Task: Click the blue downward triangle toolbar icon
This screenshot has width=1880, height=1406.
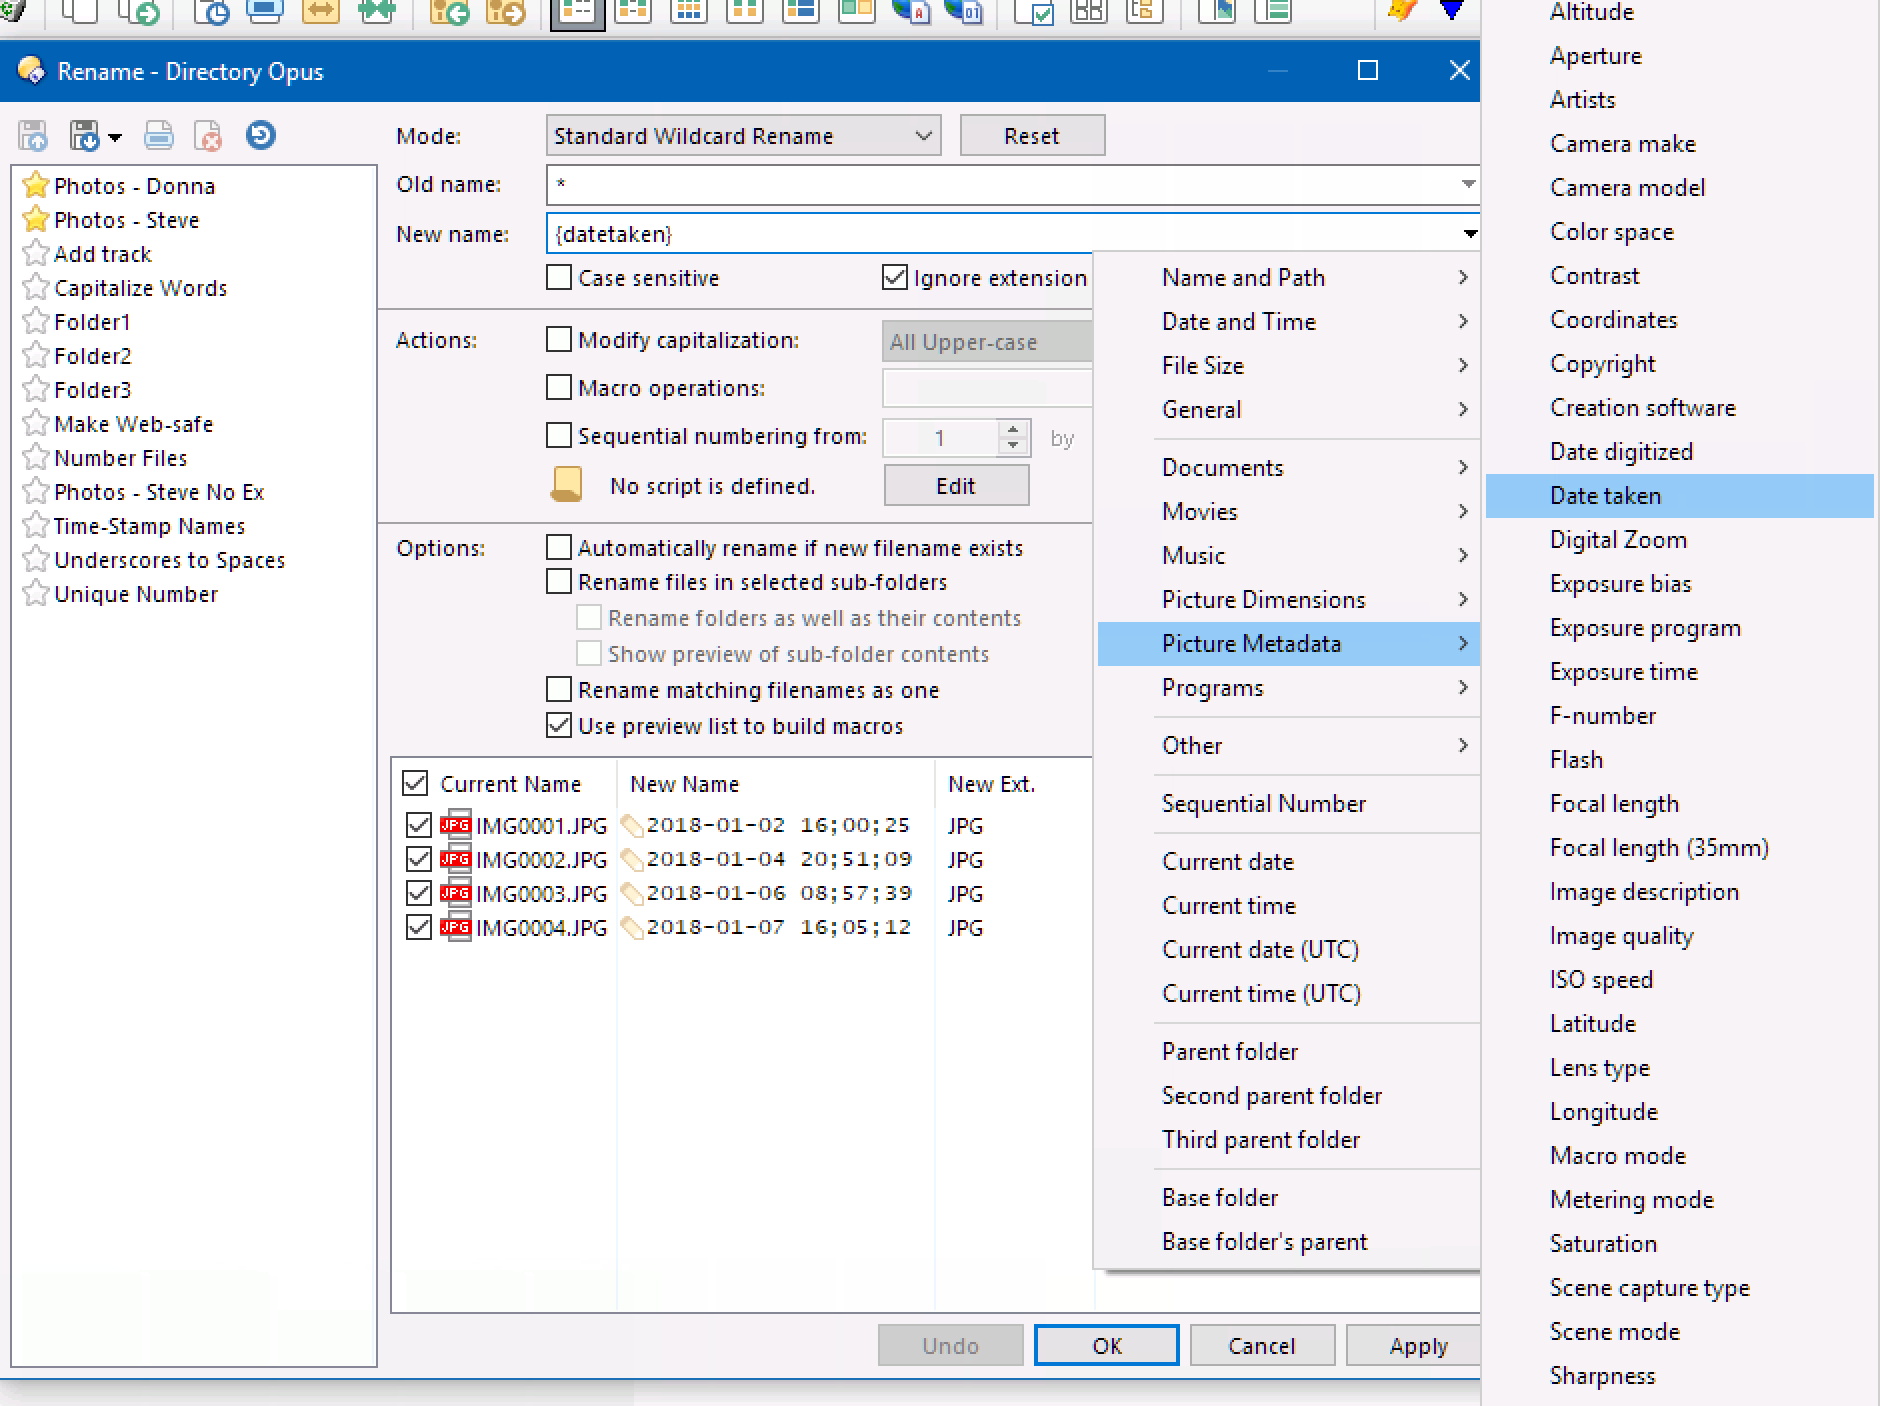Action: point(1452,11)
